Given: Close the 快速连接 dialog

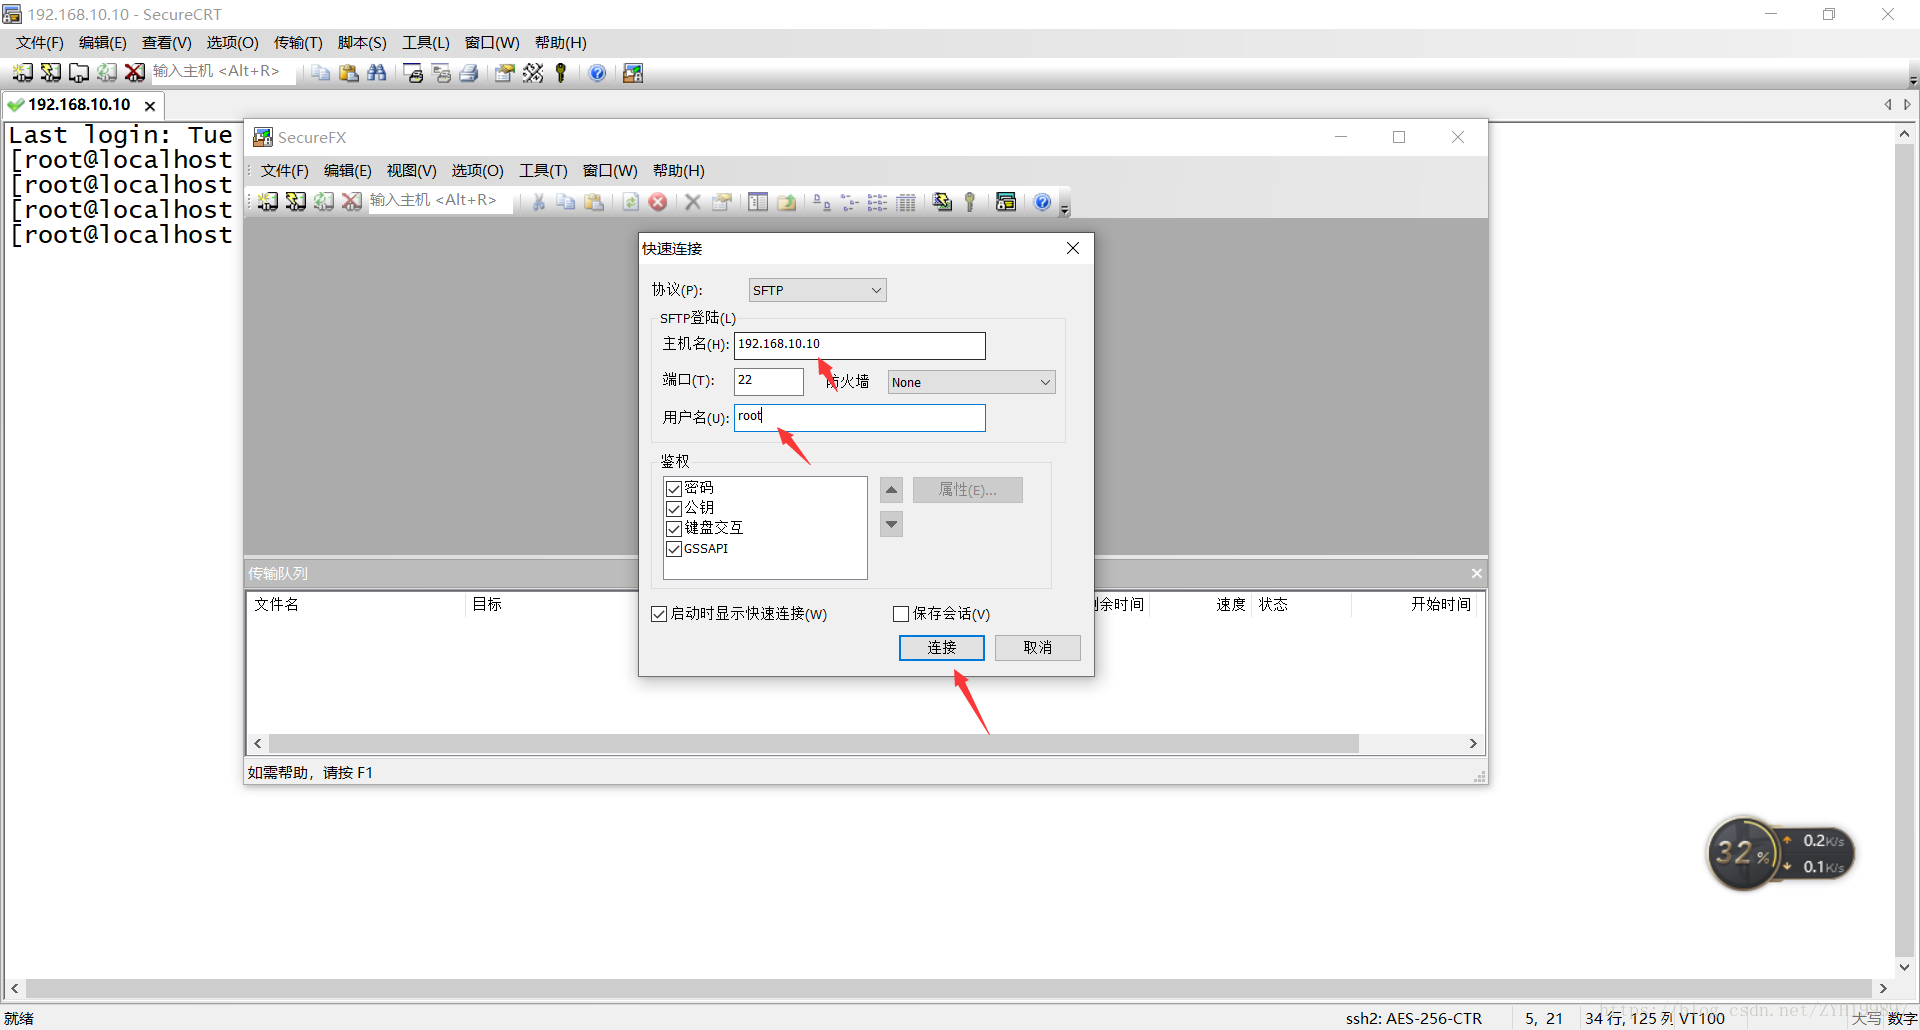Looking at the screenshot, I should (x=1073, y=248).
